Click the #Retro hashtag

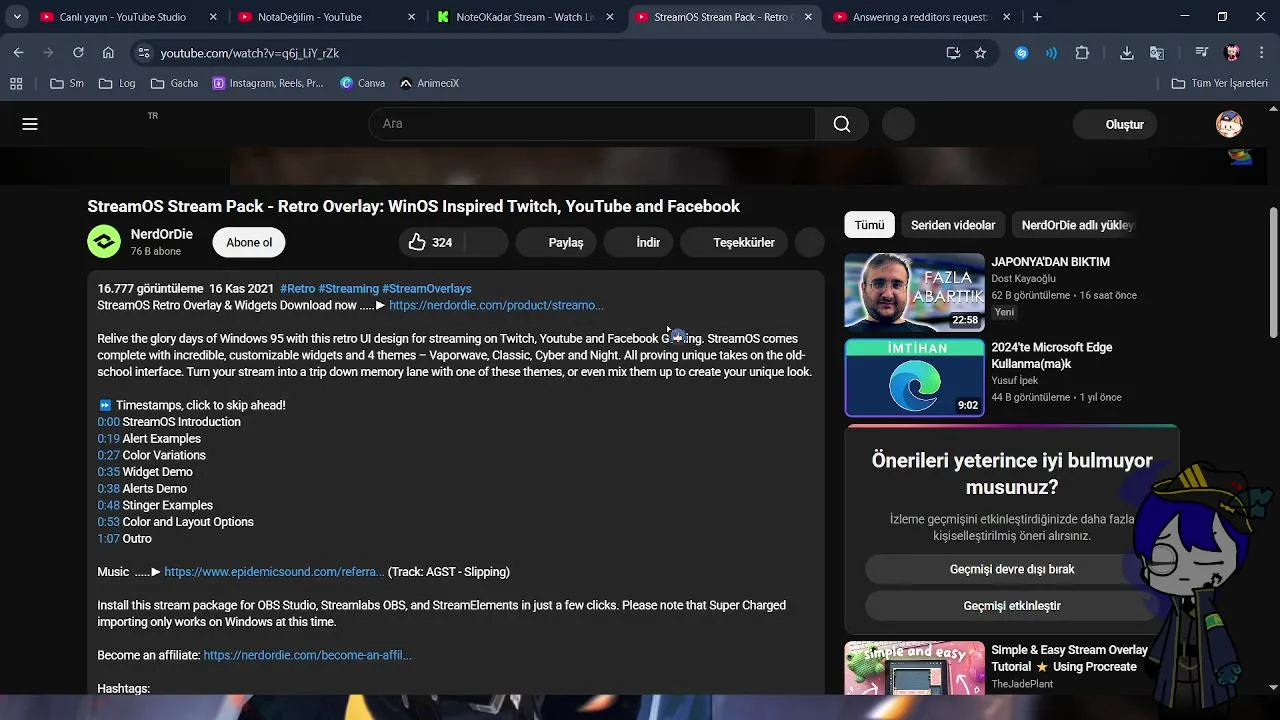point(297,288)
